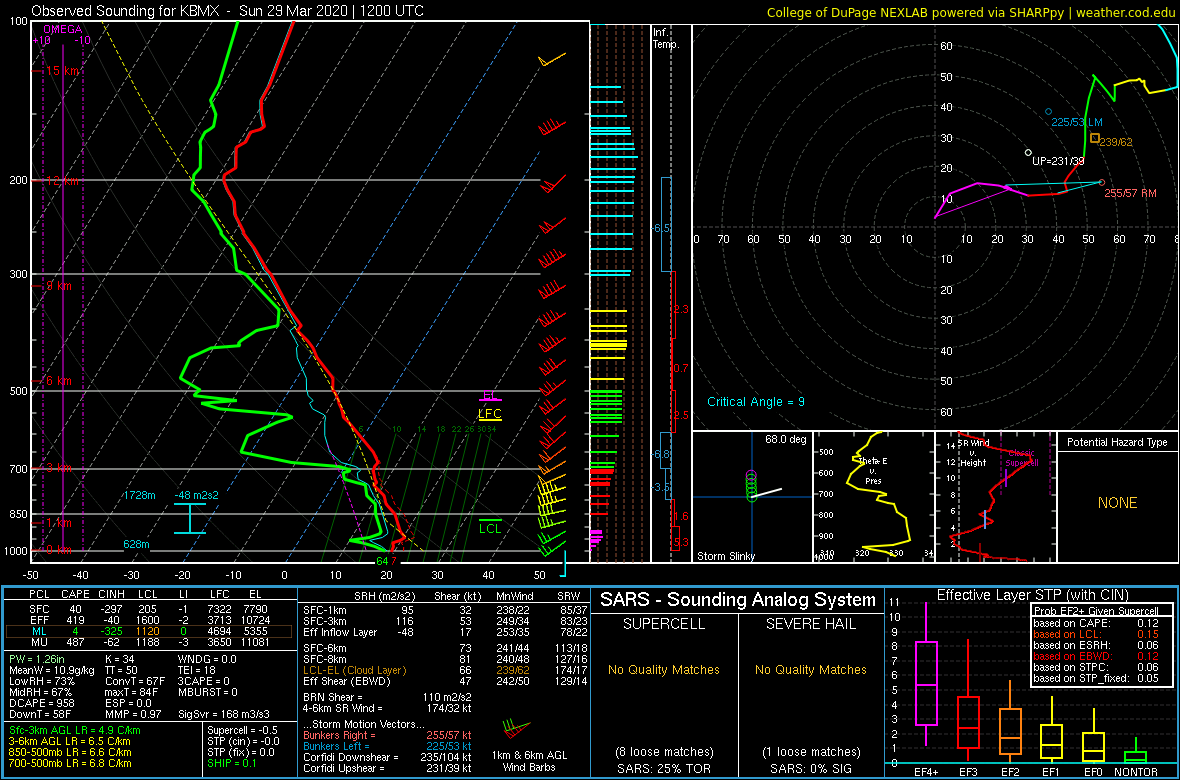The width and height of the screenshot is (1180, 780).
Task: Click the 700-500mb LR = 6.8 C/km line
Action: 71,762
